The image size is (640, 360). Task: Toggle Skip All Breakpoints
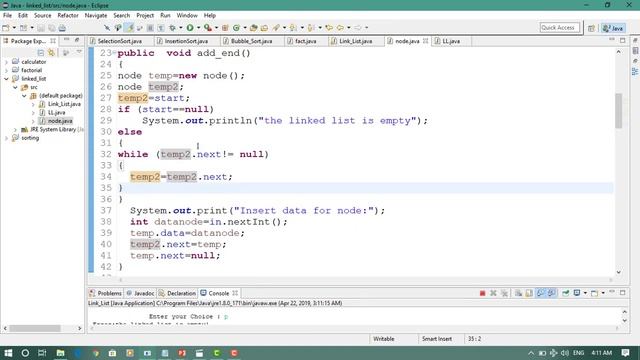point(107,28)
